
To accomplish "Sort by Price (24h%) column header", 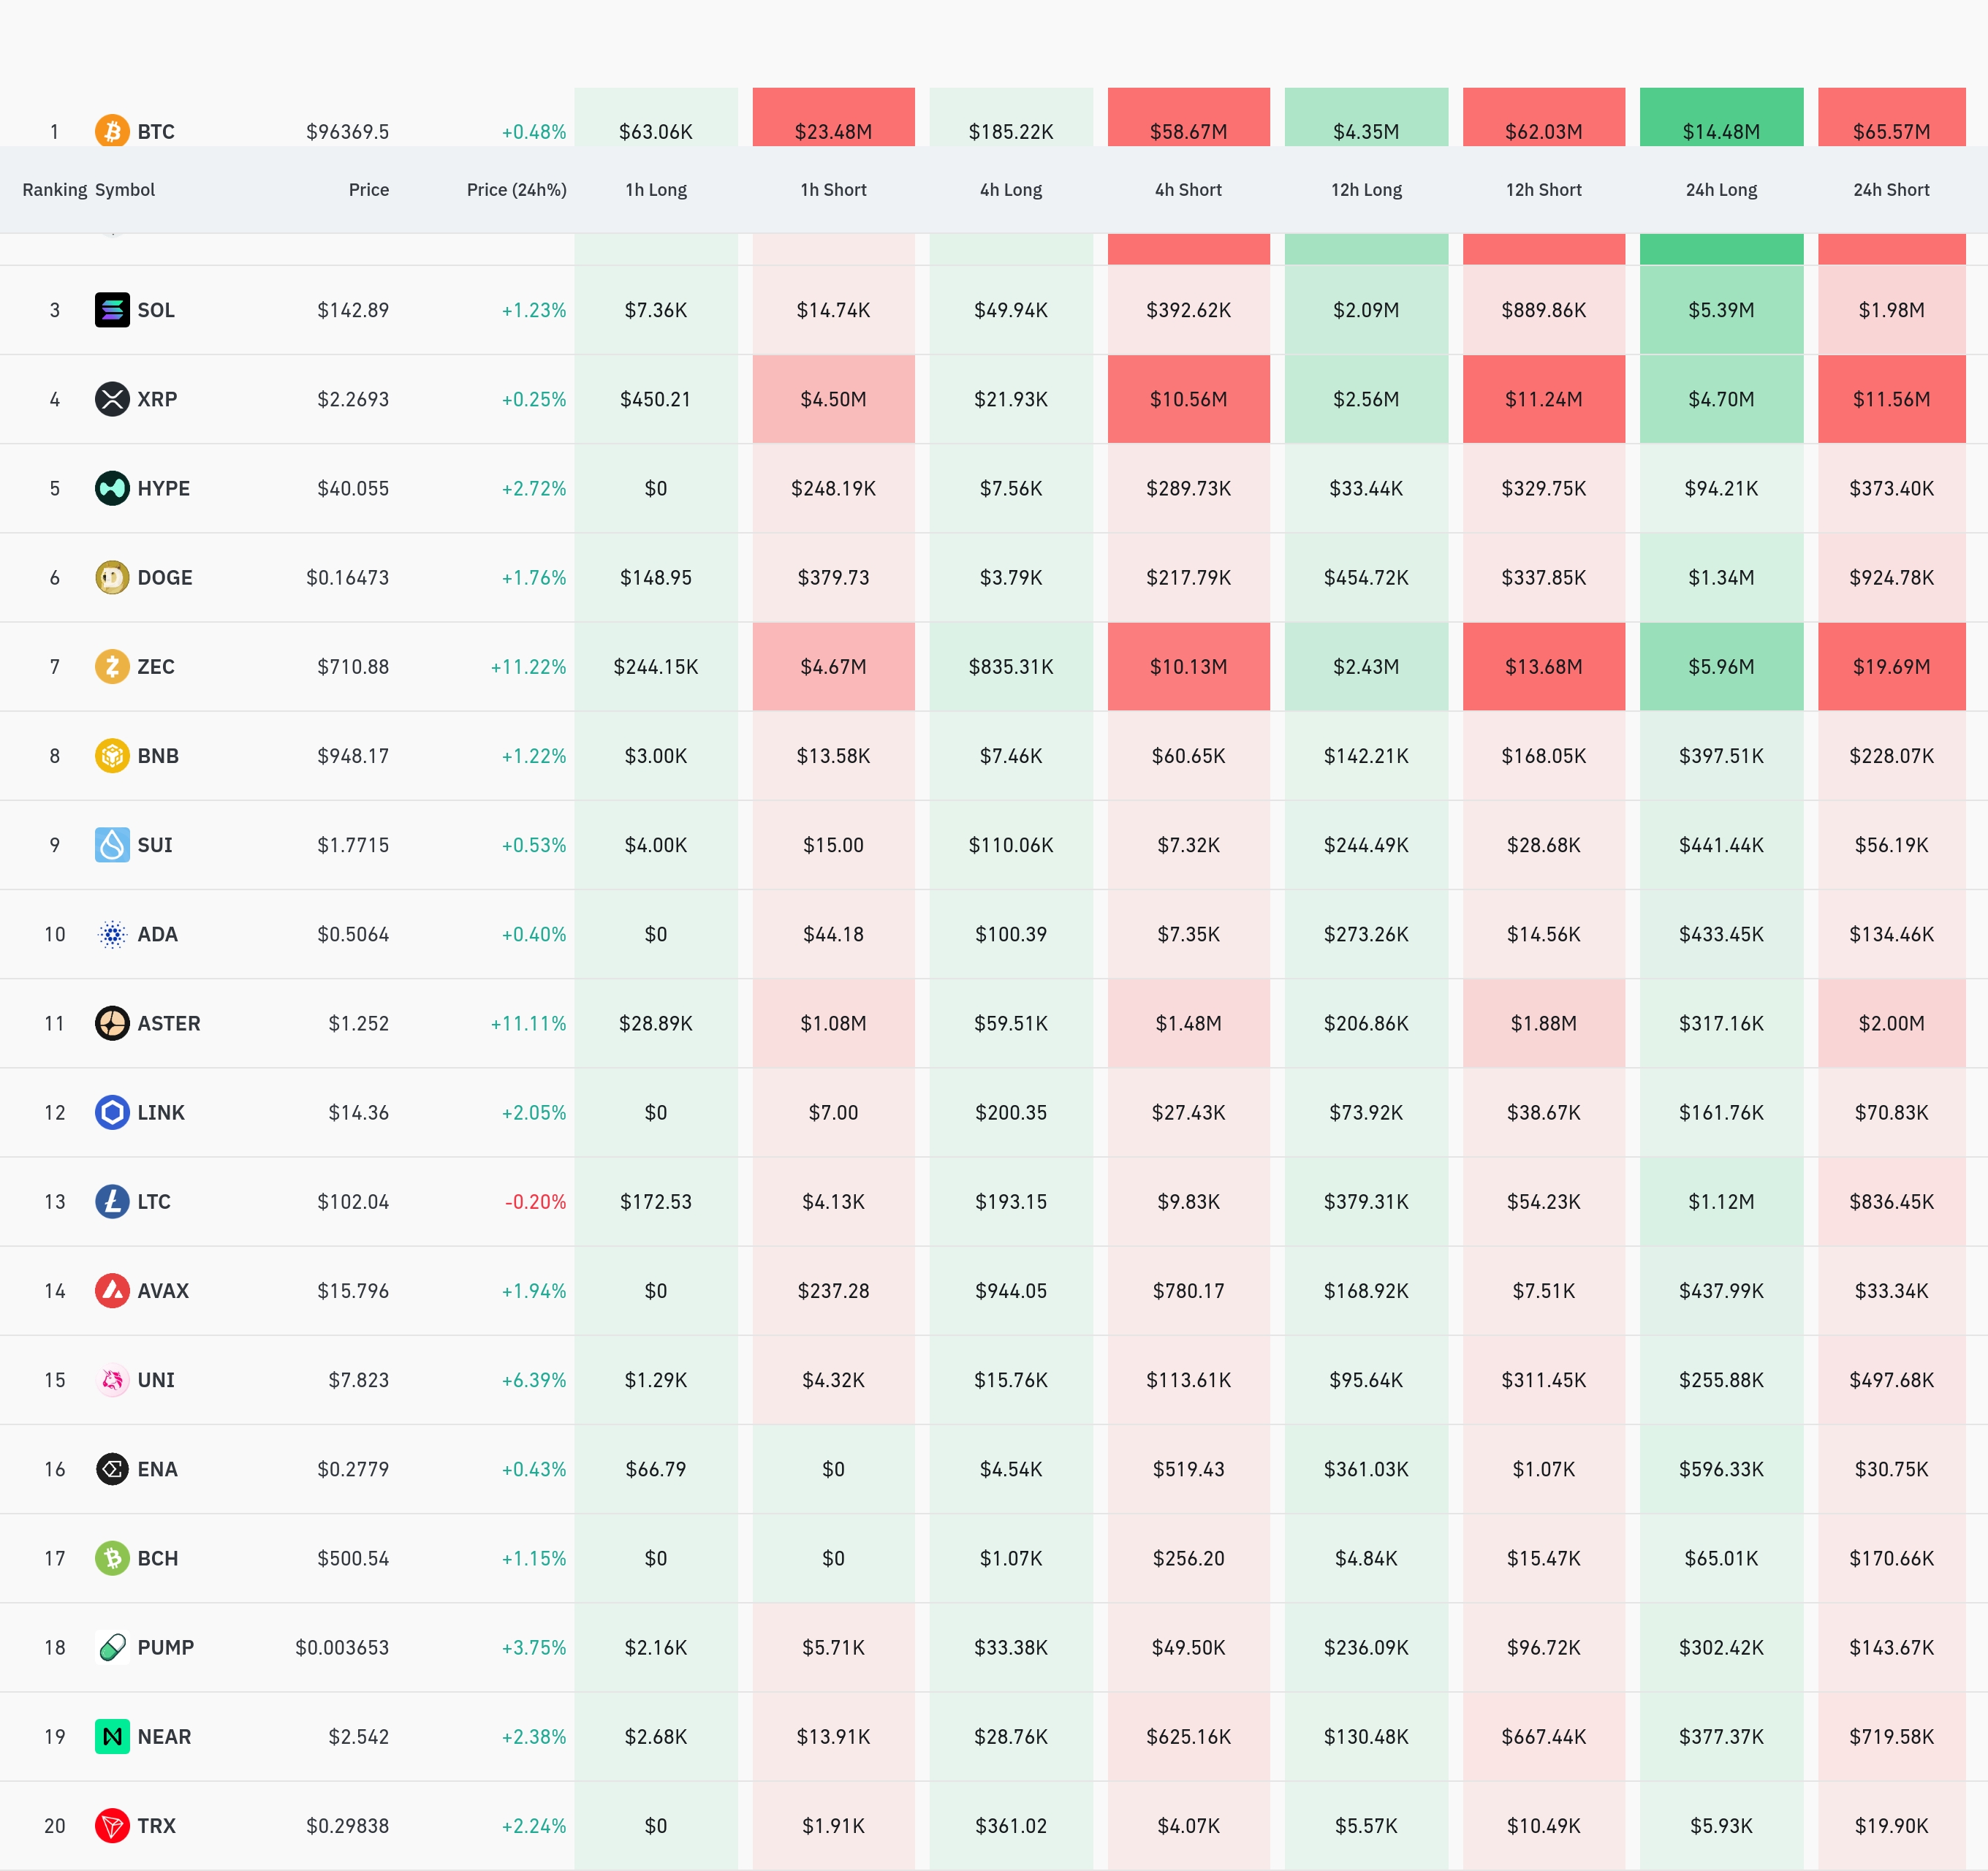I will tap(516, 190).
